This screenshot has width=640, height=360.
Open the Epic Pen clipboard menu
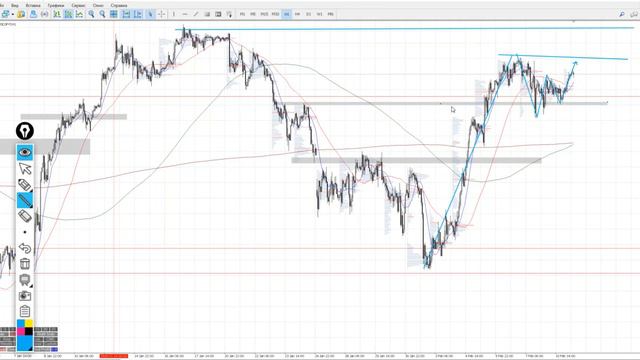click(25, 311)
